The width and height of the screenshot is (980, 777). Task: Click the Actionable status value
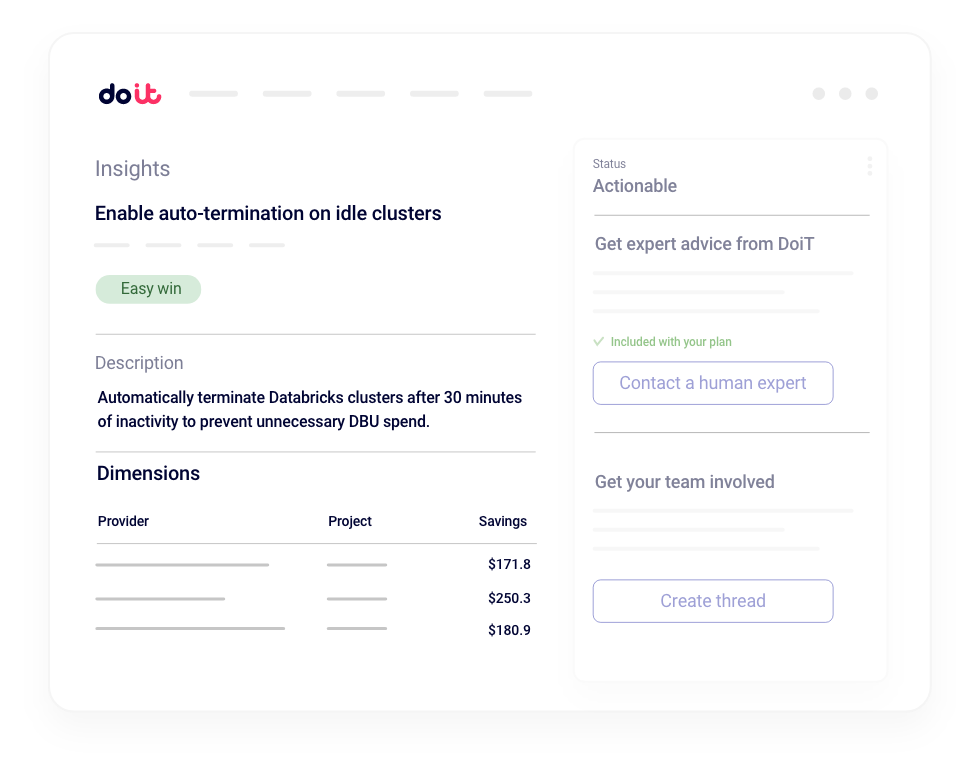tap(635, 186)
